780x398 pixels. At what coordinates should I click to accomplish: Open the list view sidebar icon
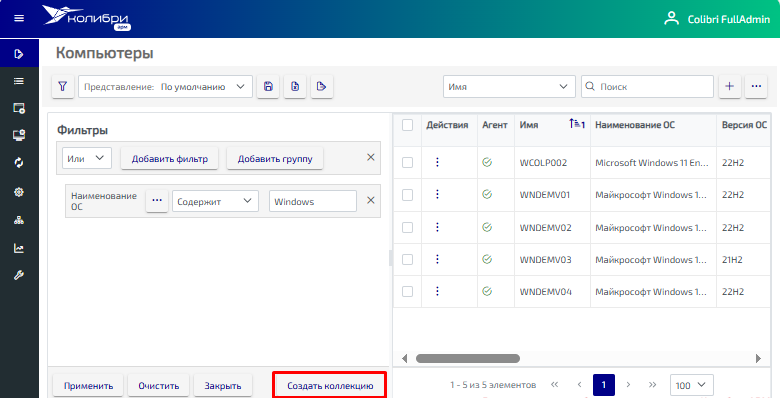19,81
